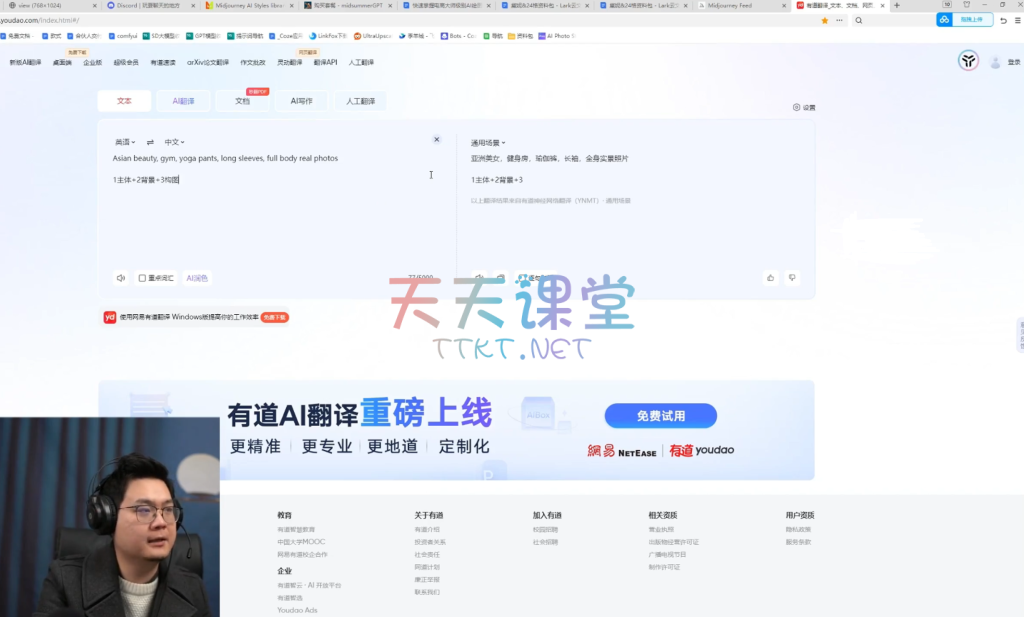Expand the 英语 source language dropdown
The height and width of the screenshot is (617, 1024).
pos(123,142)
